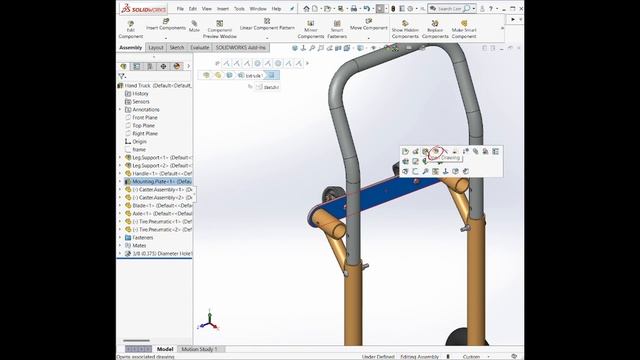Click Linear Component Pattern tool
640x360 pixels.
tap(267, 24)
